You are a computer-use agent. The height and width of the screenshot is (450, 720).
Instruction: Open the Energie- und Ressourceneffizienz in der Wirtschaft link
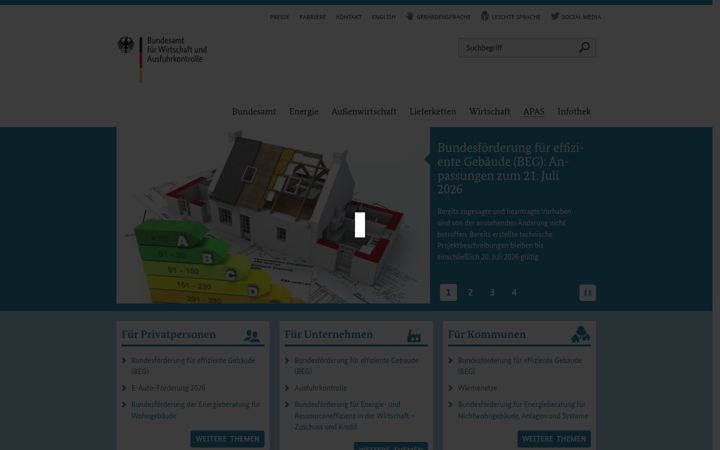point(354,416)
